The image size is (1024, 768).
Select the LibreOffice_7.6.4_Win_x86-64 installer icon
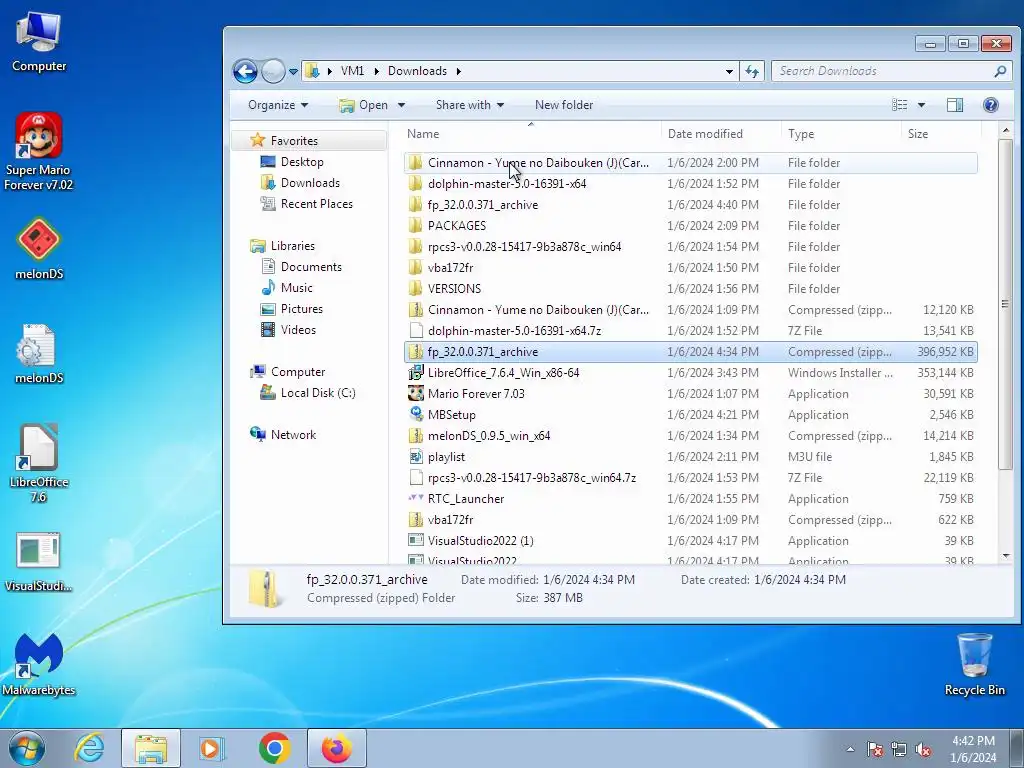pyautogui.click(x=415, y=373)
